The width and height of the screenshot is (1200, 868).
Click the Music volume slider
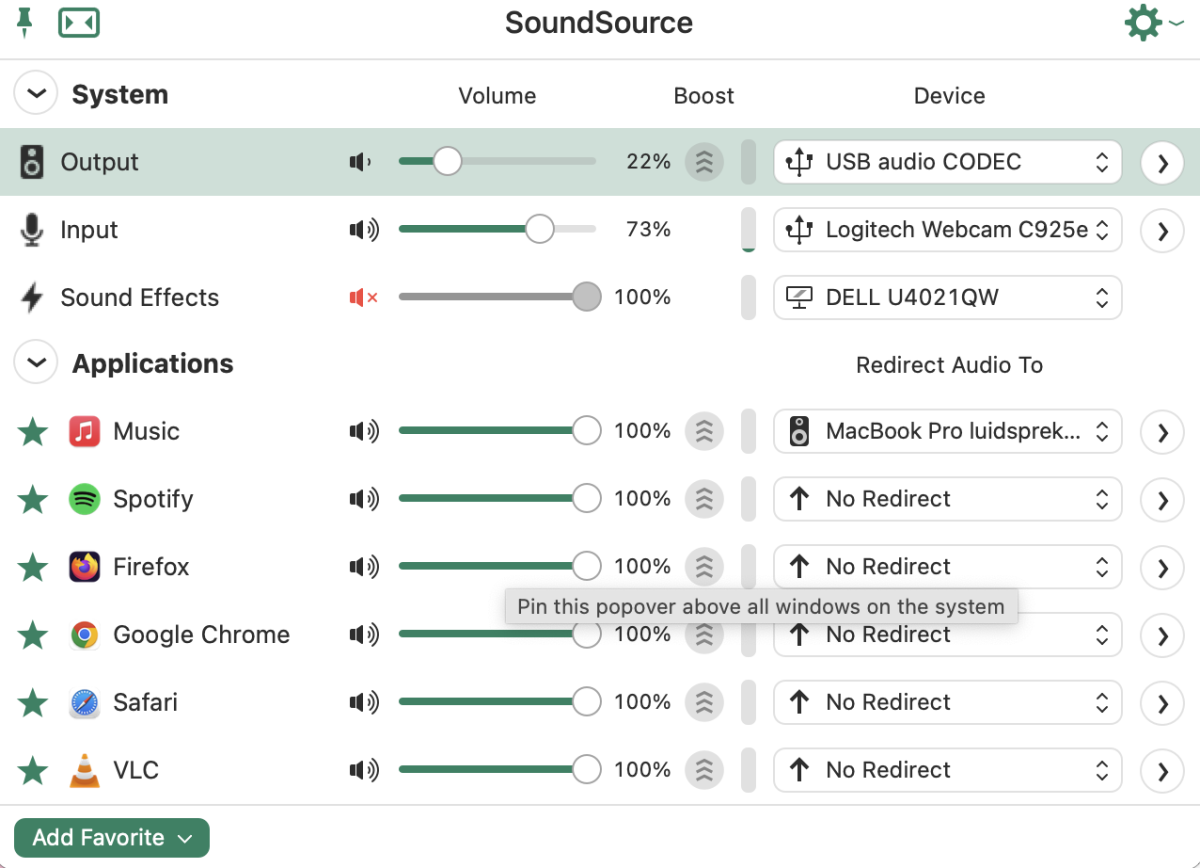(x=500, y=432)
